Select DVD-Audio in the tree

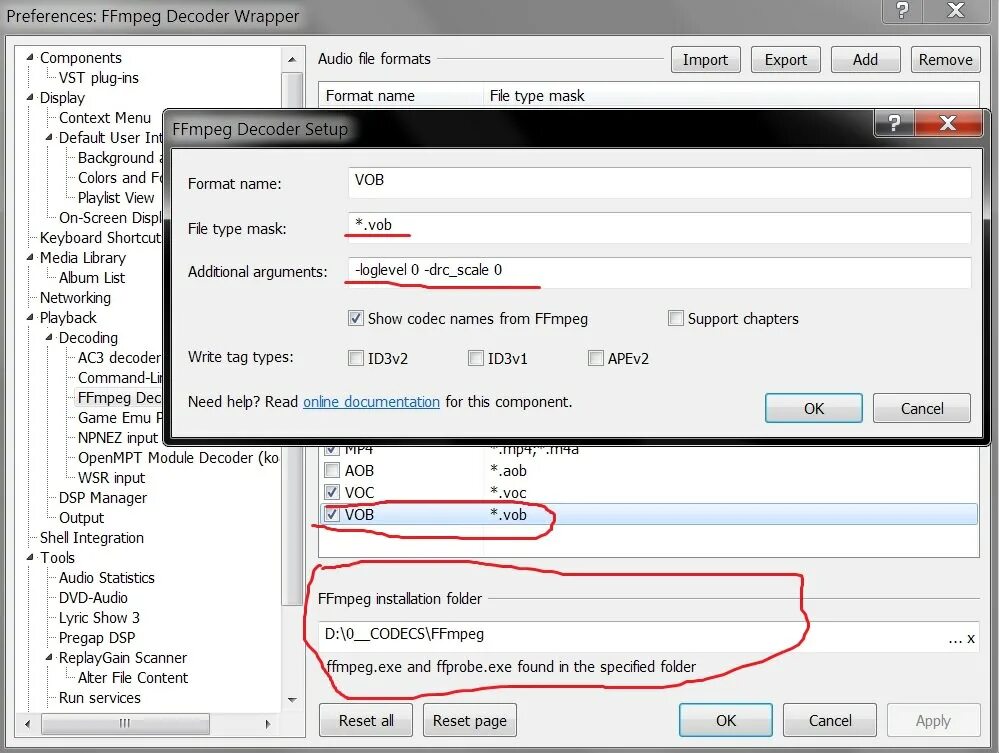pos(93,598)
